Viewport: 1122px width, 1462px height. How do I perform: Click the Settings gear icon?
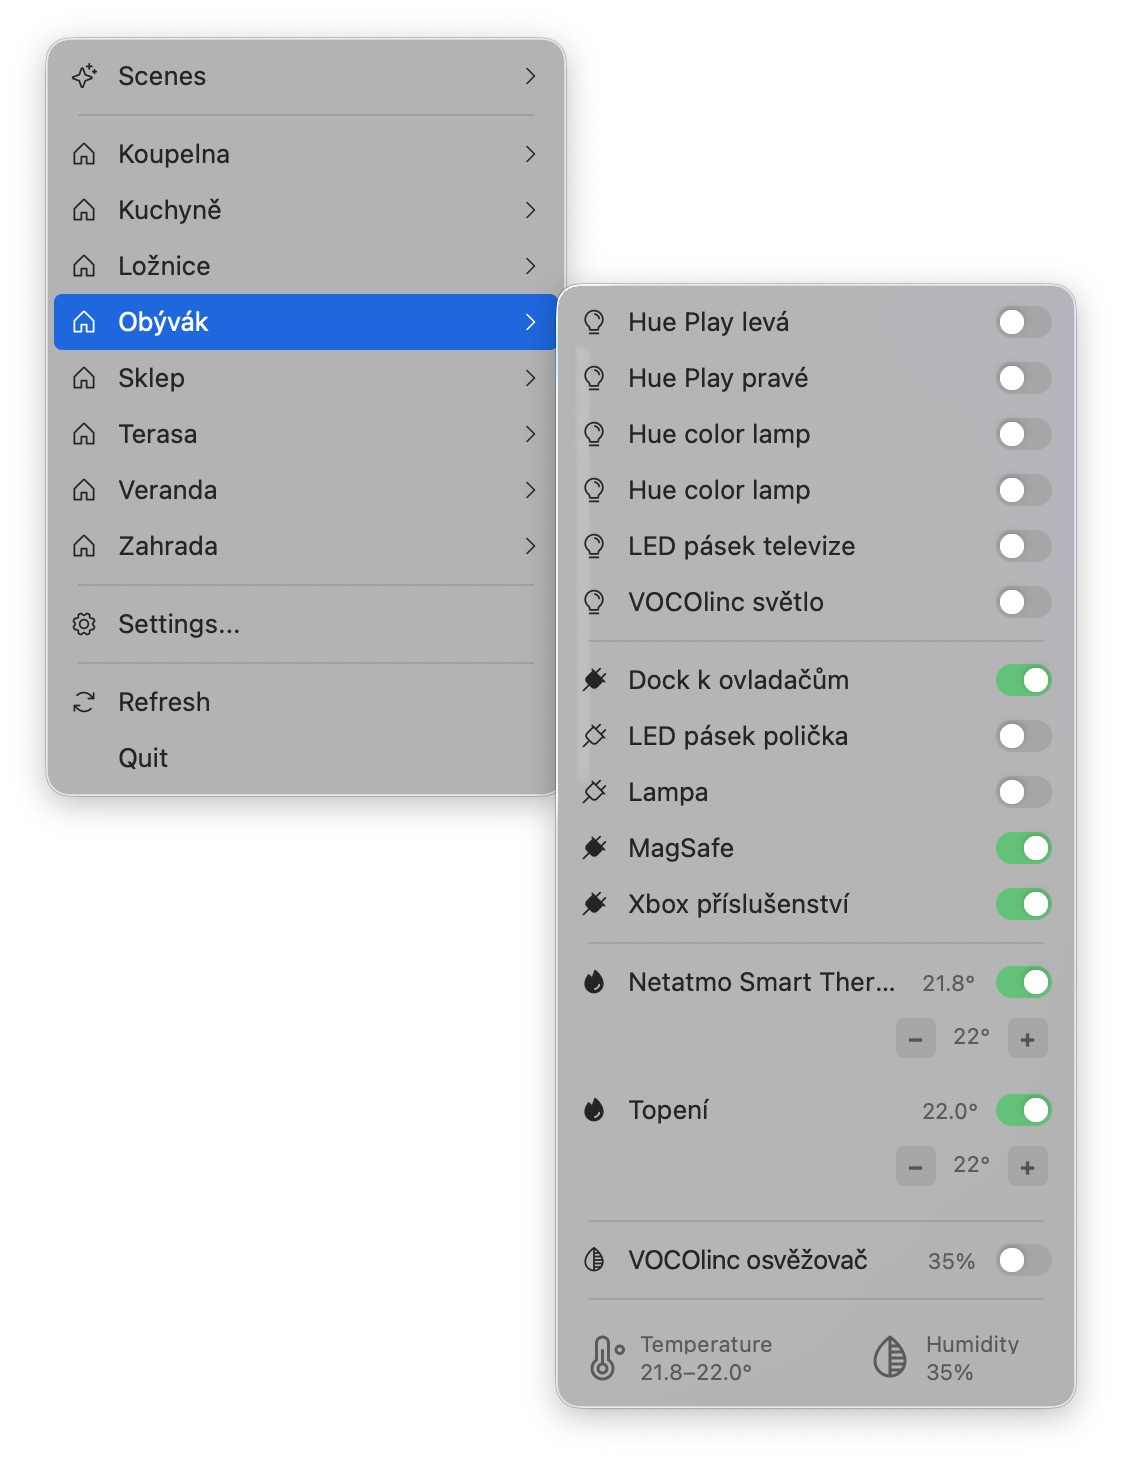coord(85,624)
